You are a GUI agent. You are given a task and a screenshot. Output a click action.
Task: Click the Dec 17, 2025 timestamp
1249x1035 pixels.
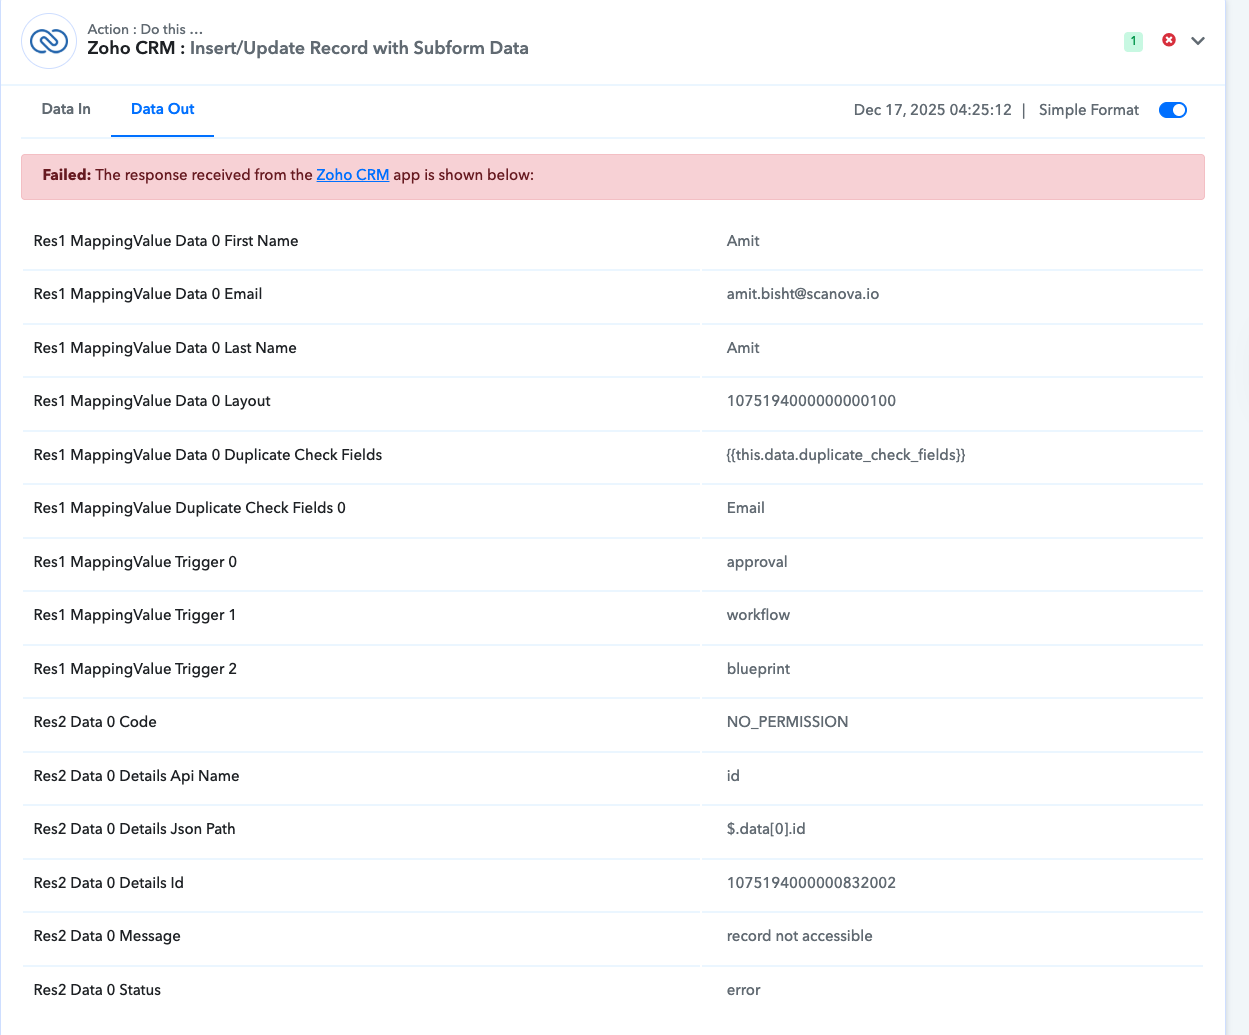(932, 110)
